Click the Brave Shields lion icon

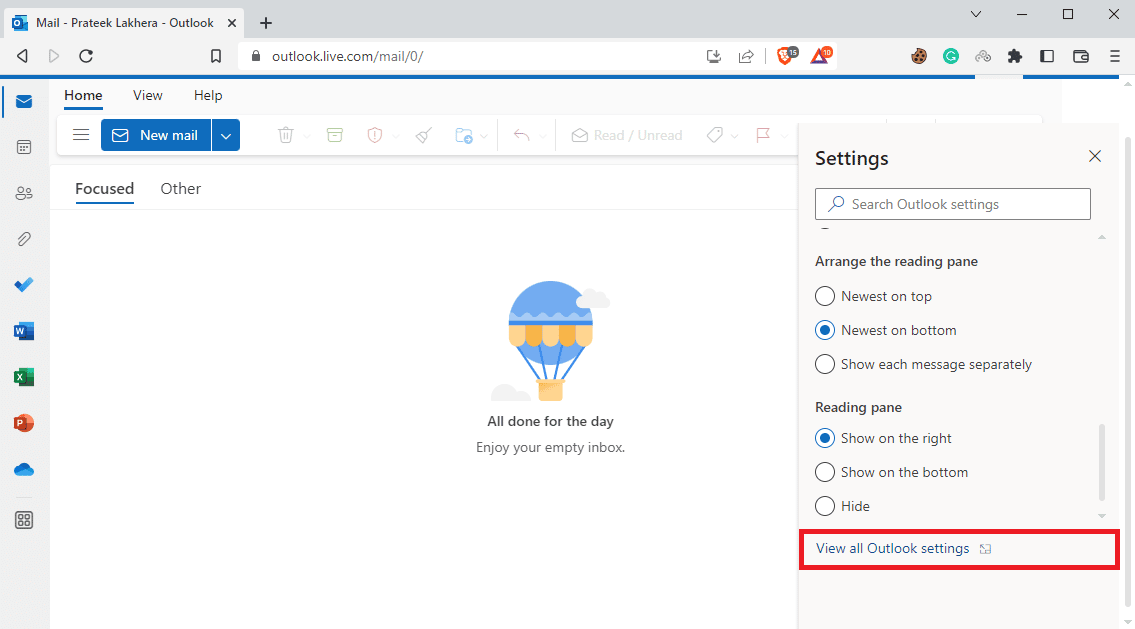pyautogui.click(x=786, y=56)
